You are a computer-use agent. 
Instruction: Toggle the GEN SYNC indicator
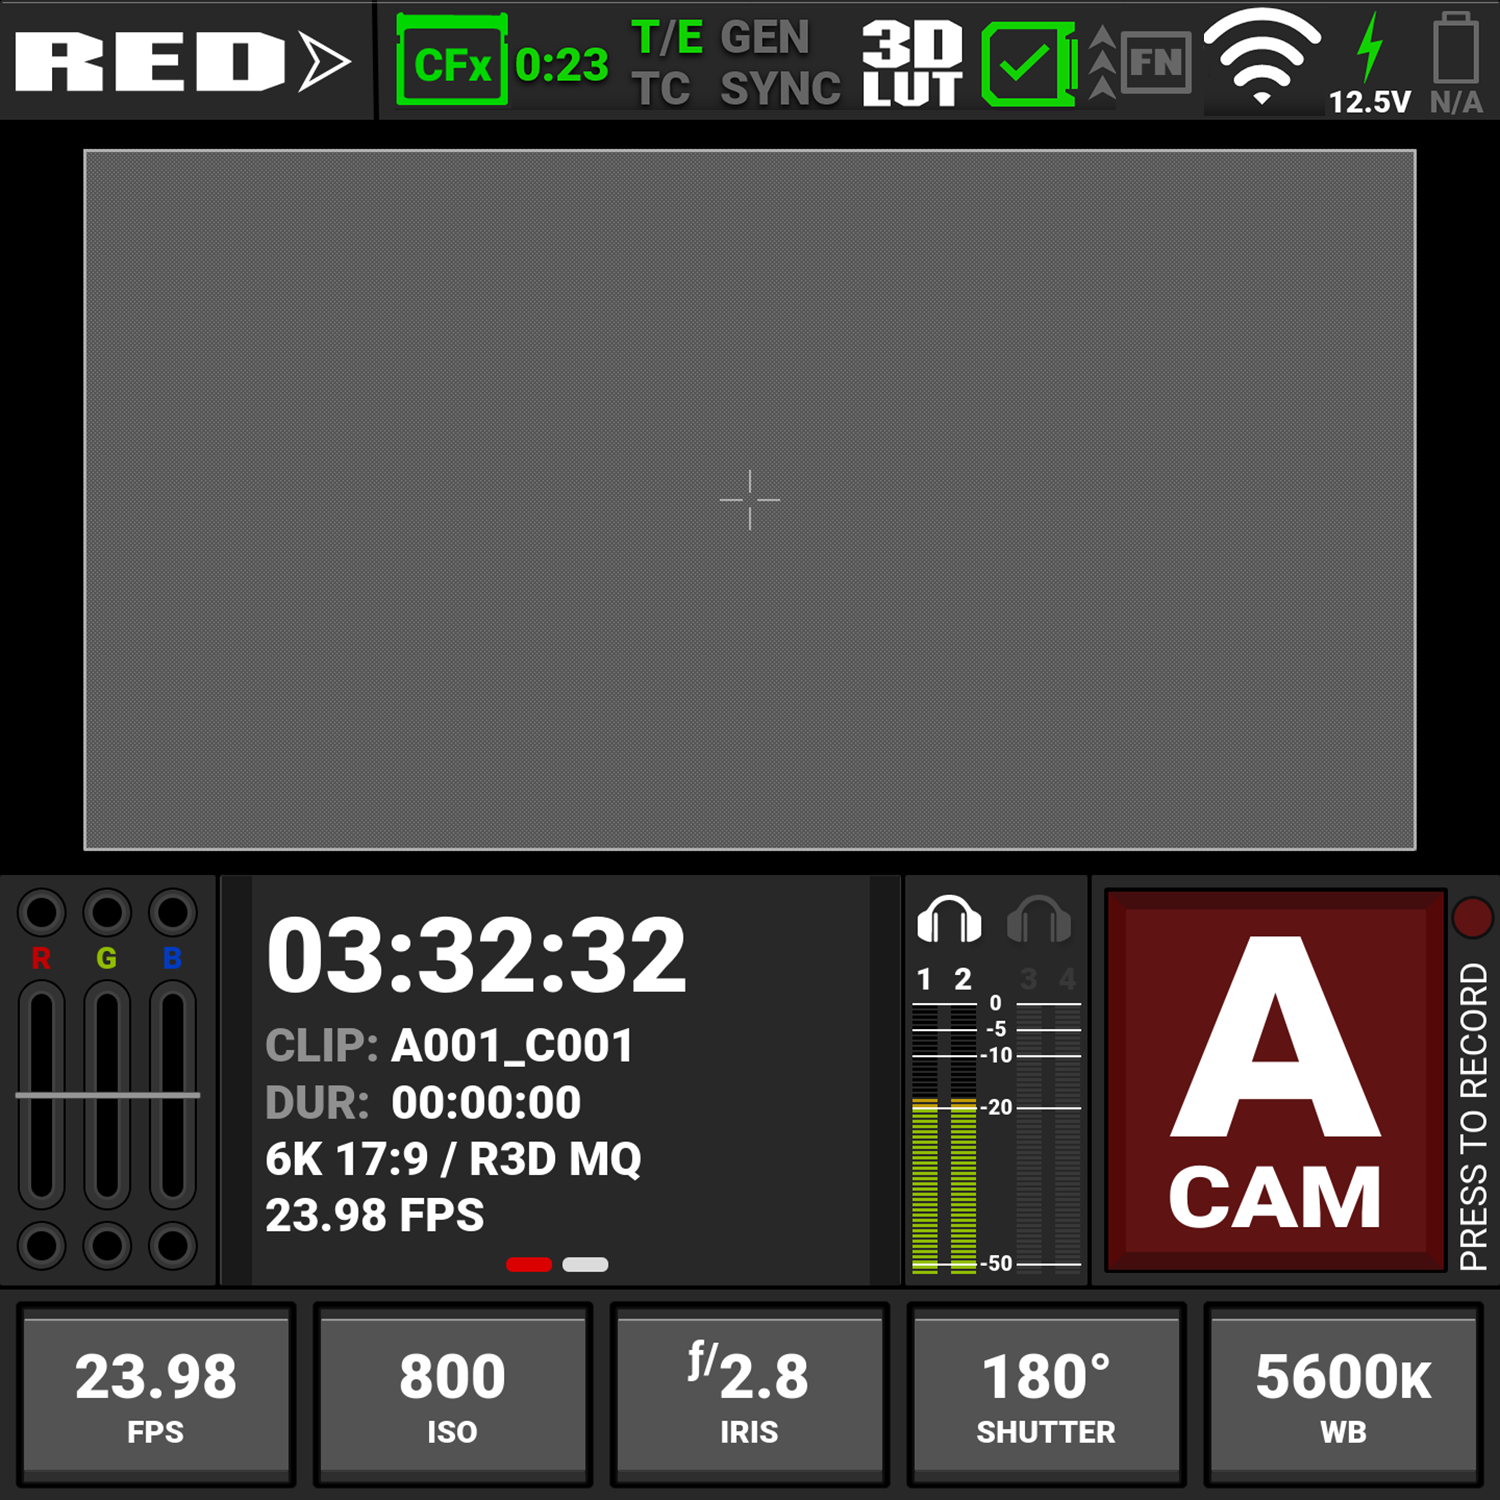coord(779,64)
